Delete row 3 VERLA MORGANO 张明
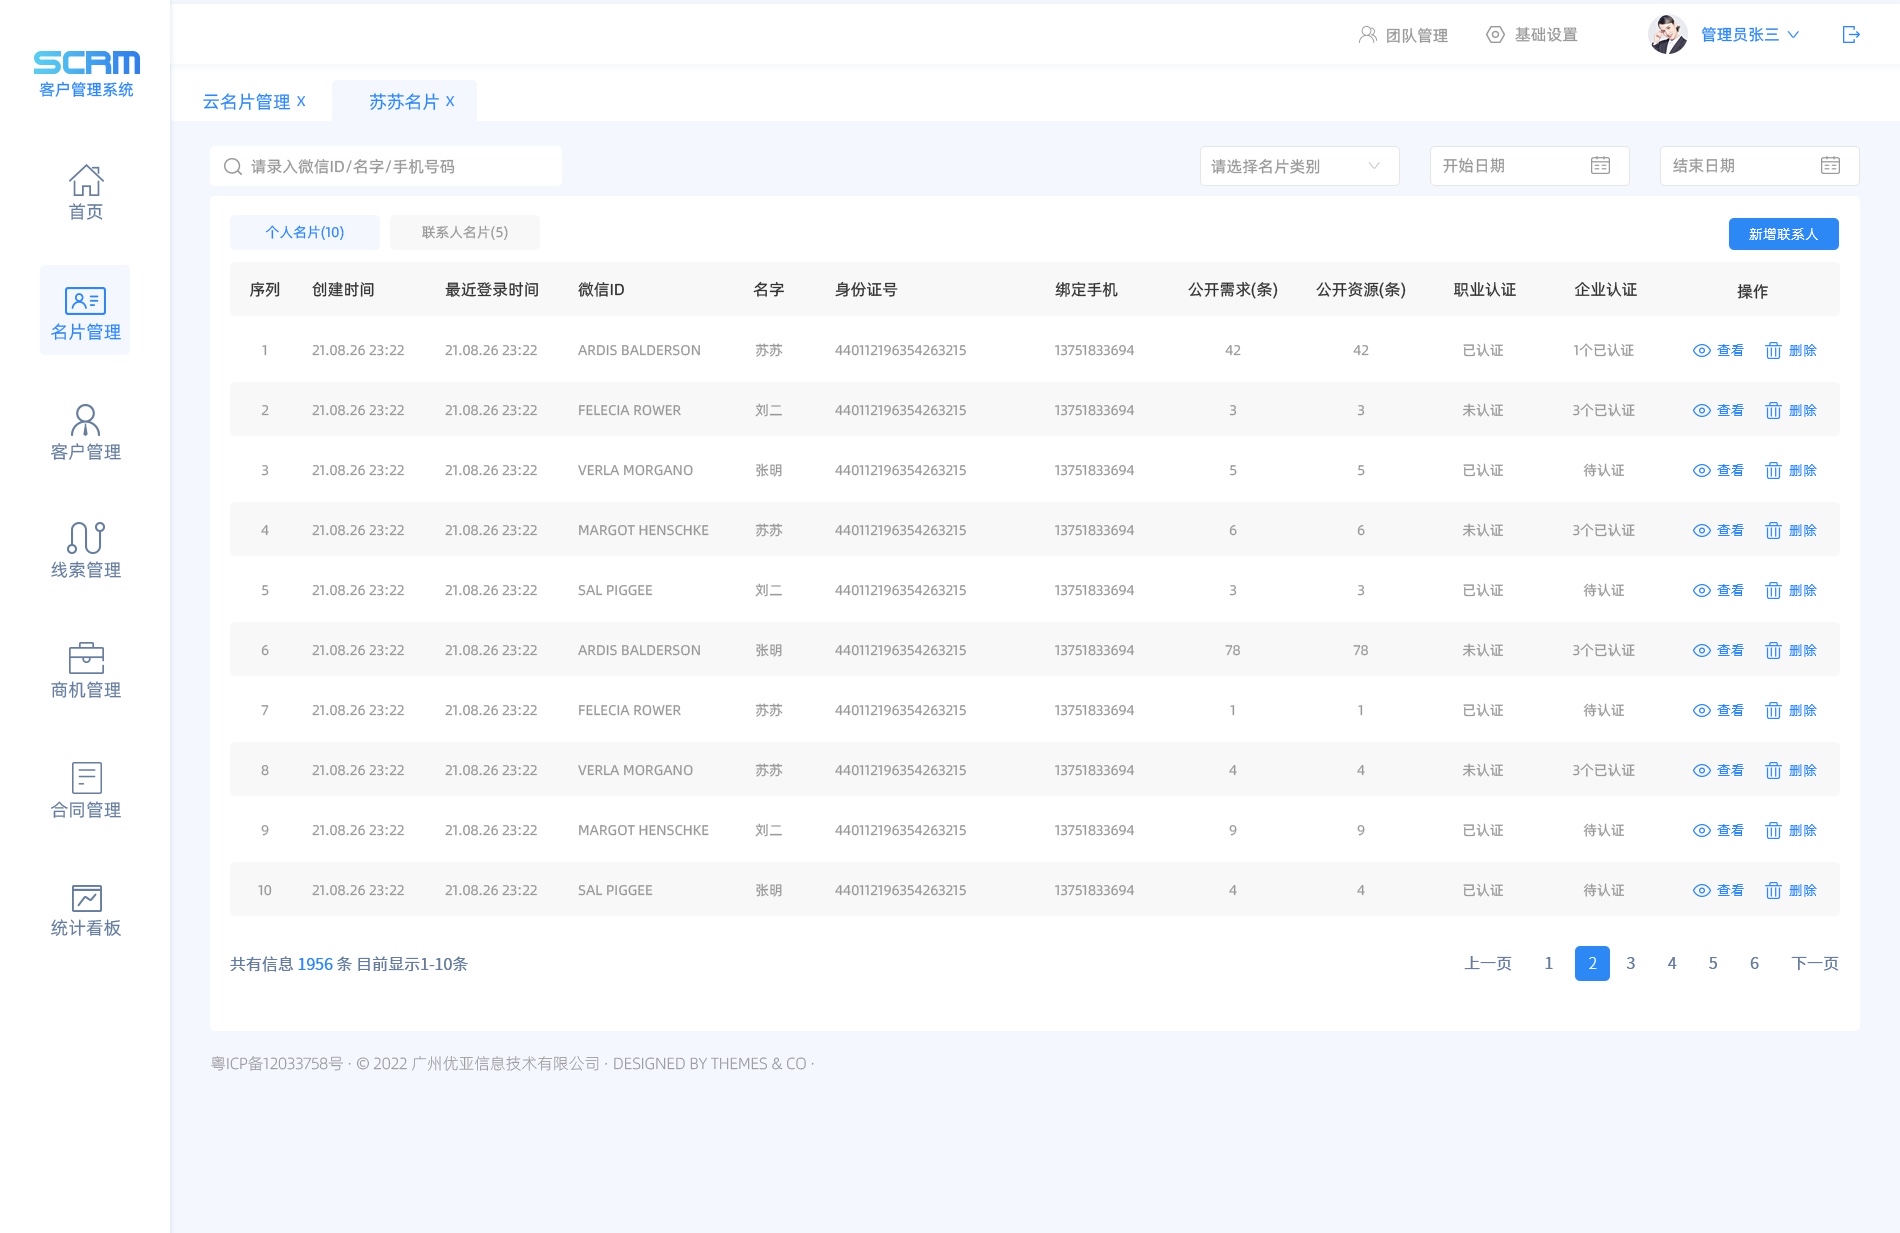The width and height of the screenshot is (1900, 1233). coord(1791,470)
